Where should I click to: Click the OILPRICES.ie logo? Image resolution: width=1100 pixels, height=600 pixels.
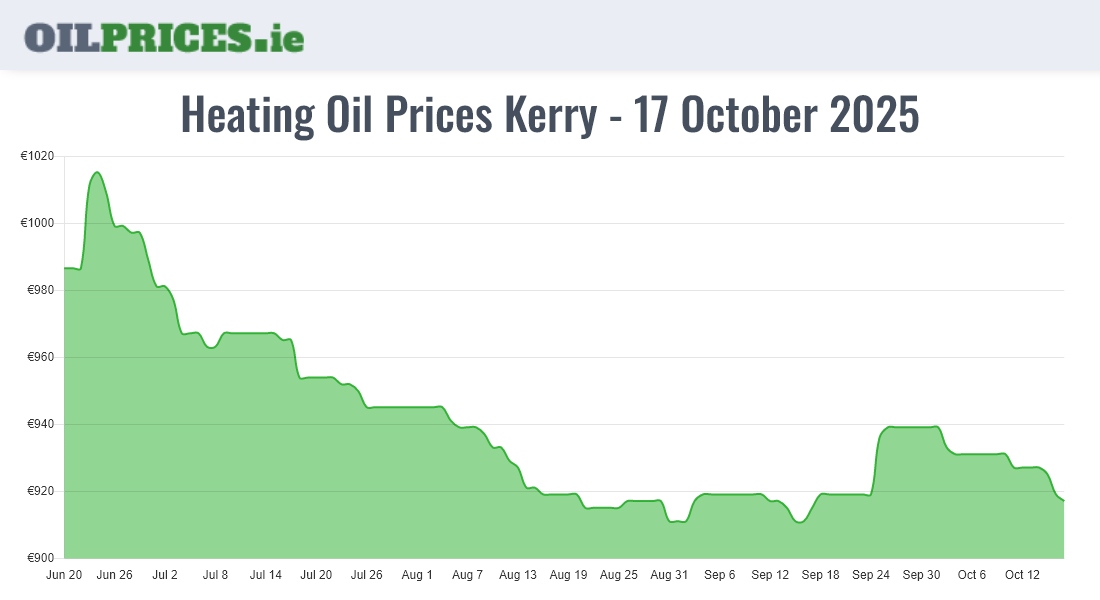point(164,37)
